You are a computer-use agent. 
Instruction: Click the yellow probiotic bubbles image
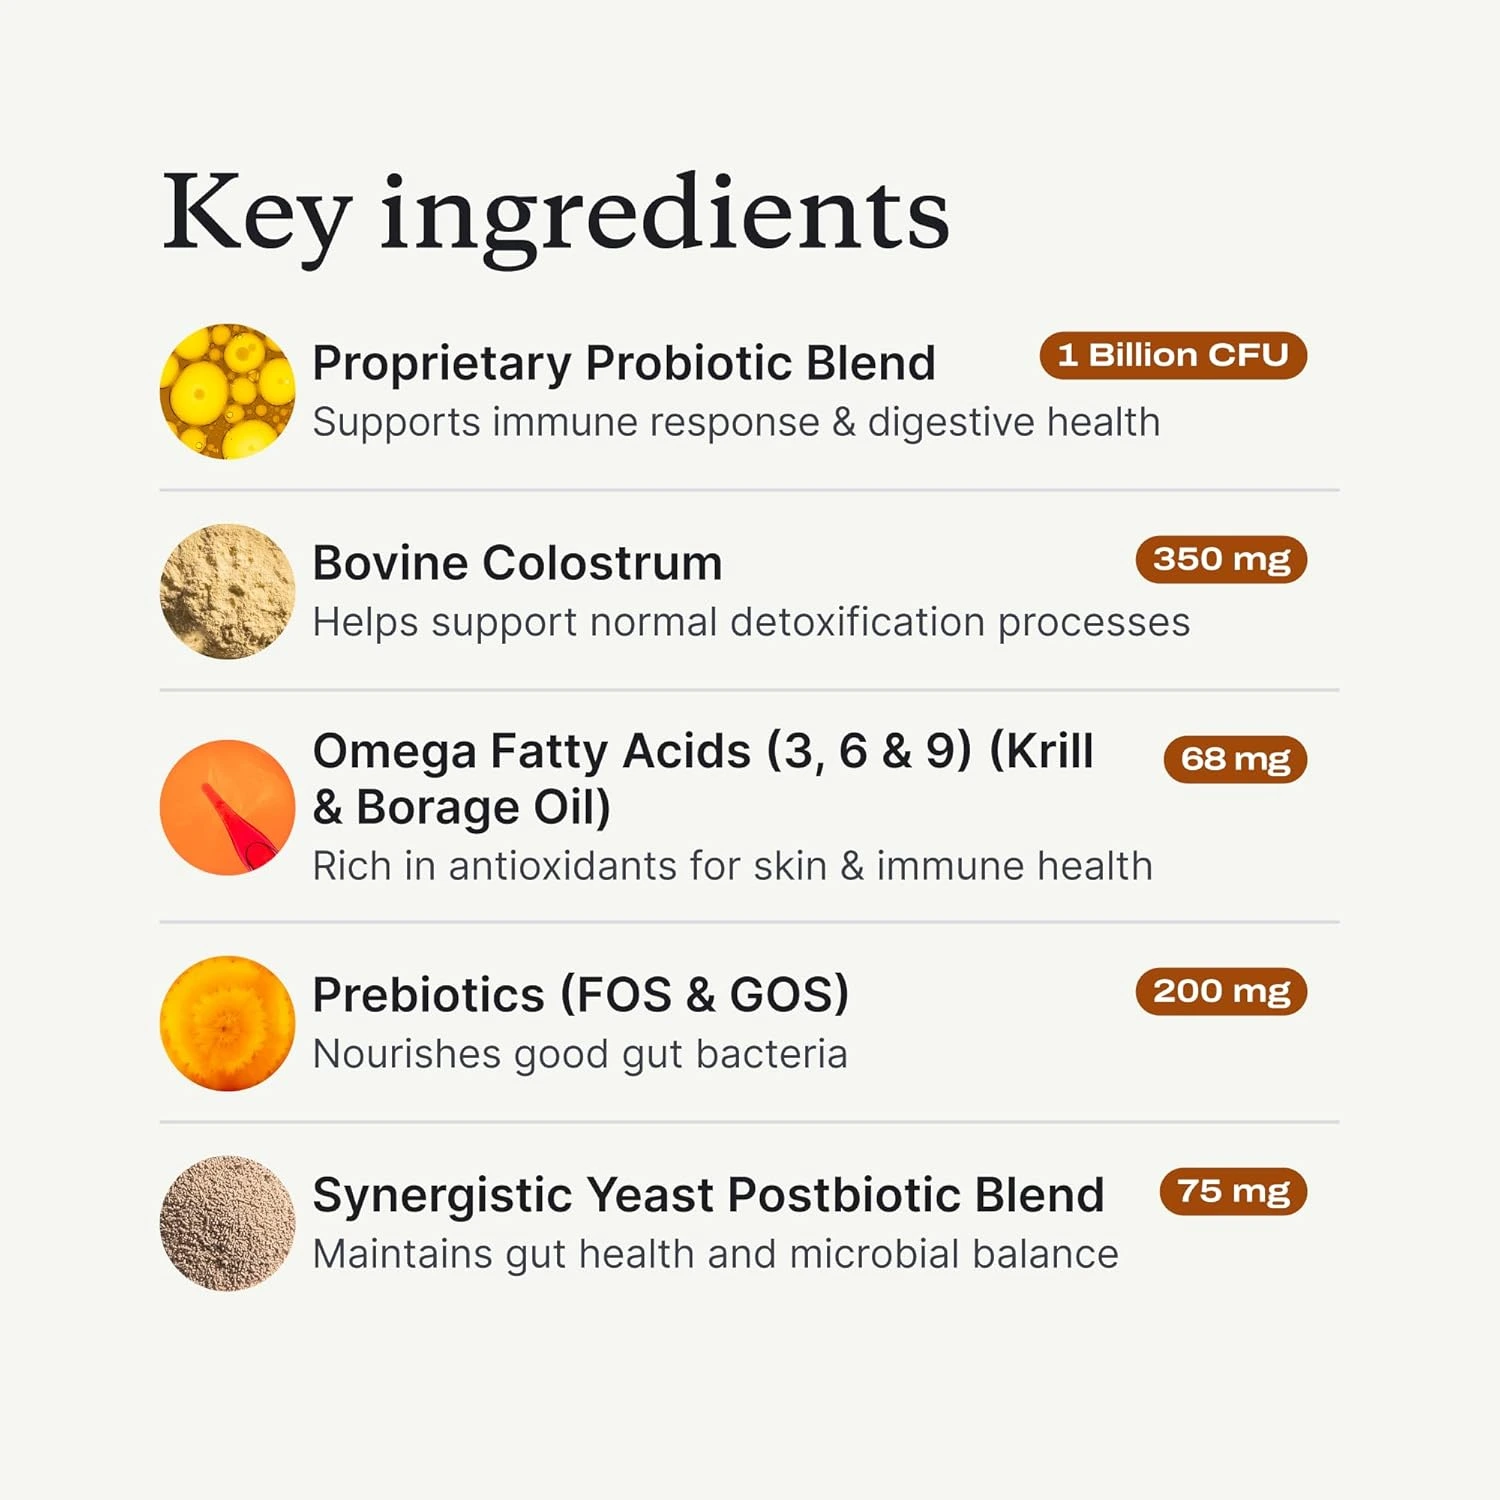coord(227,391)
